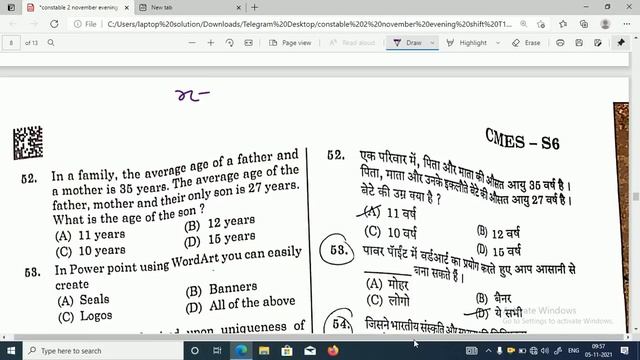
Task: Open a new browser tab with plus button
Action: tap(255, 7)
